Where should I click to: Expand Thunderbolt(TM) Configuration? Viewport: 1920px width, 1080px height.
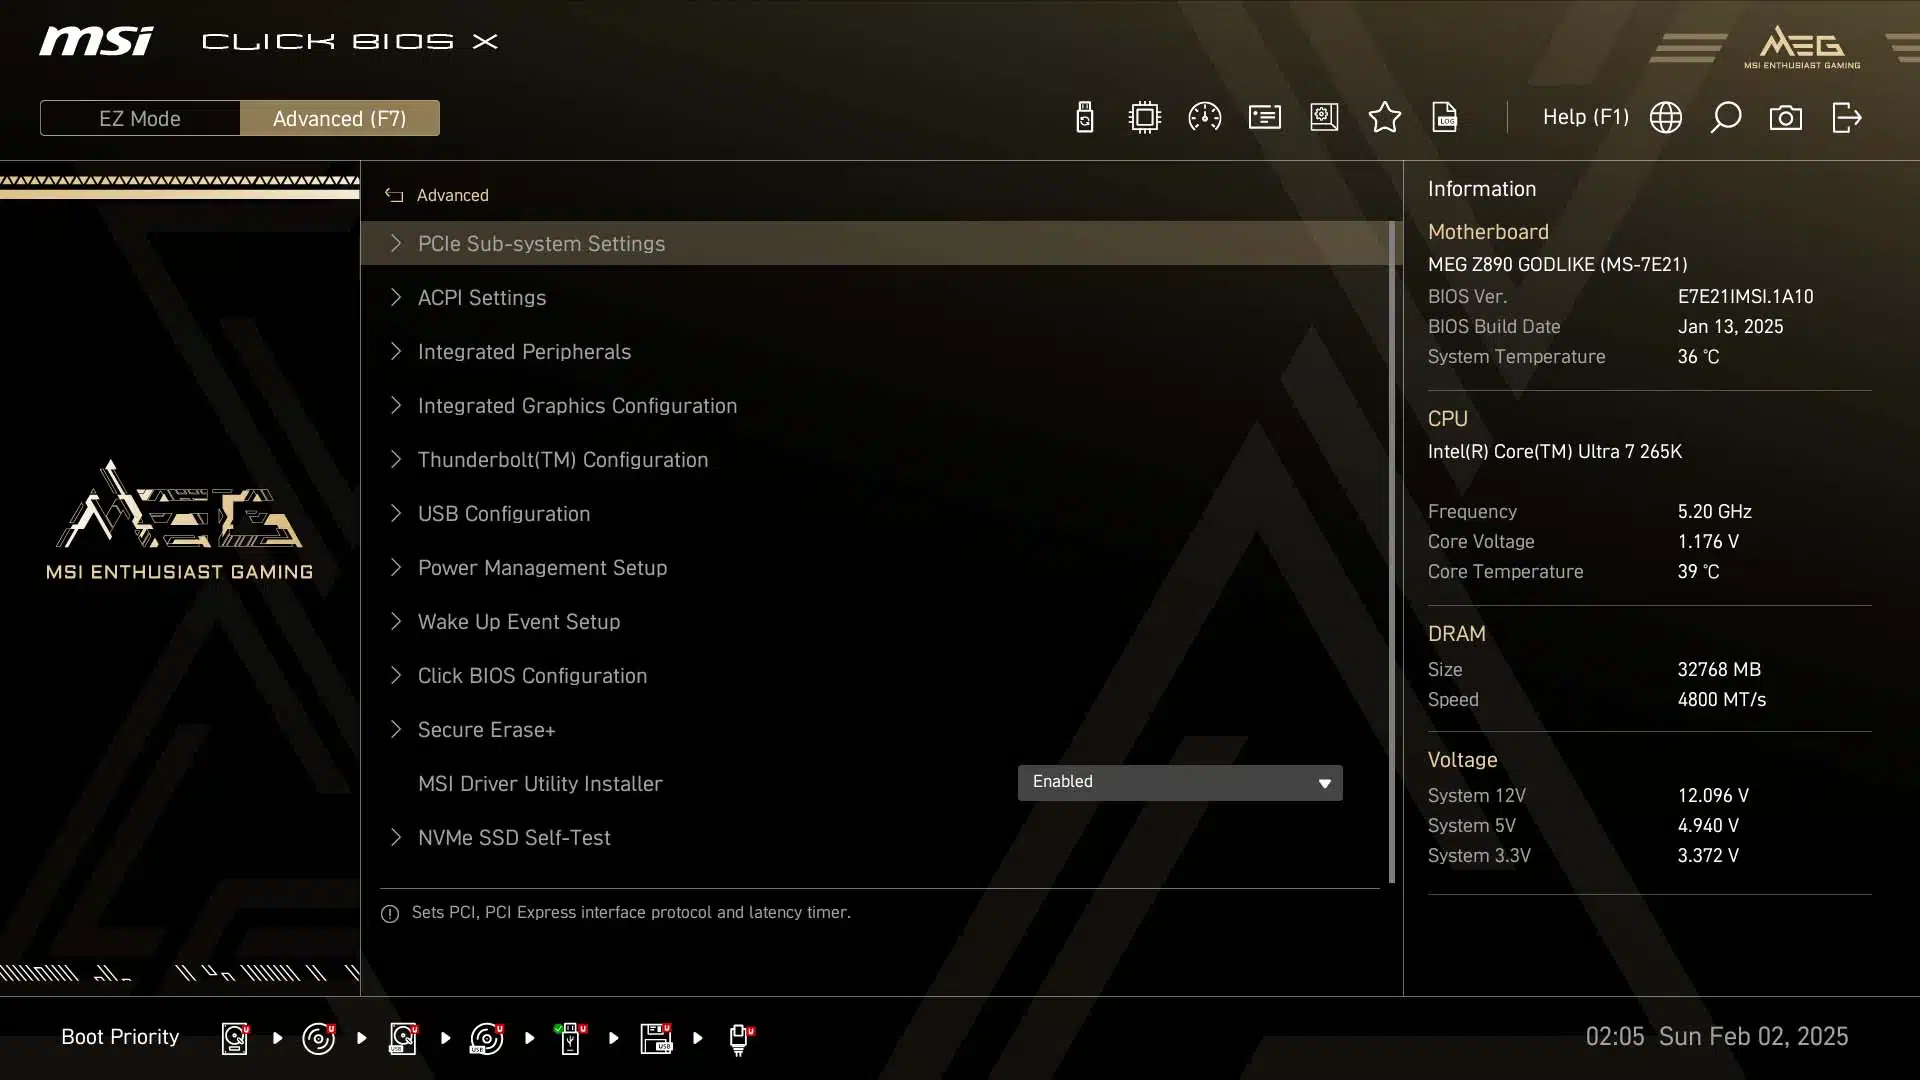point(875,459)
